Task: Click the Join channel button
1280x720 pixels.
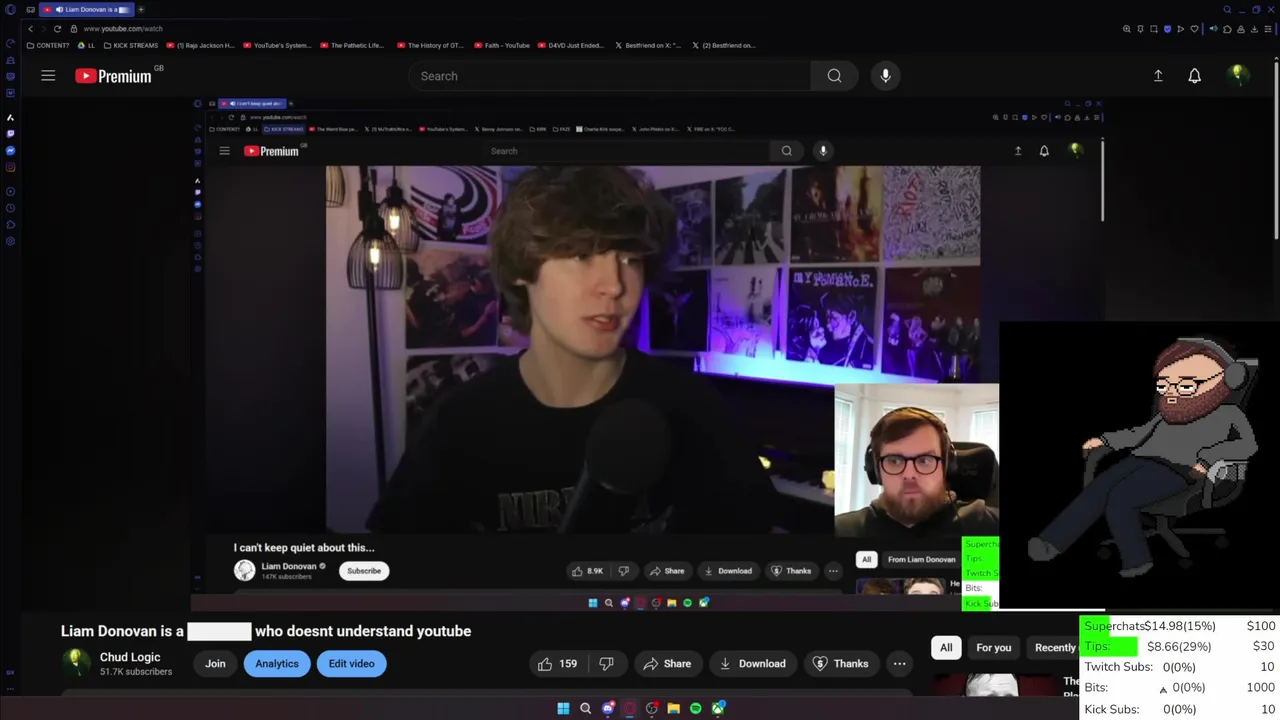Action: click(x=215, y=664)
